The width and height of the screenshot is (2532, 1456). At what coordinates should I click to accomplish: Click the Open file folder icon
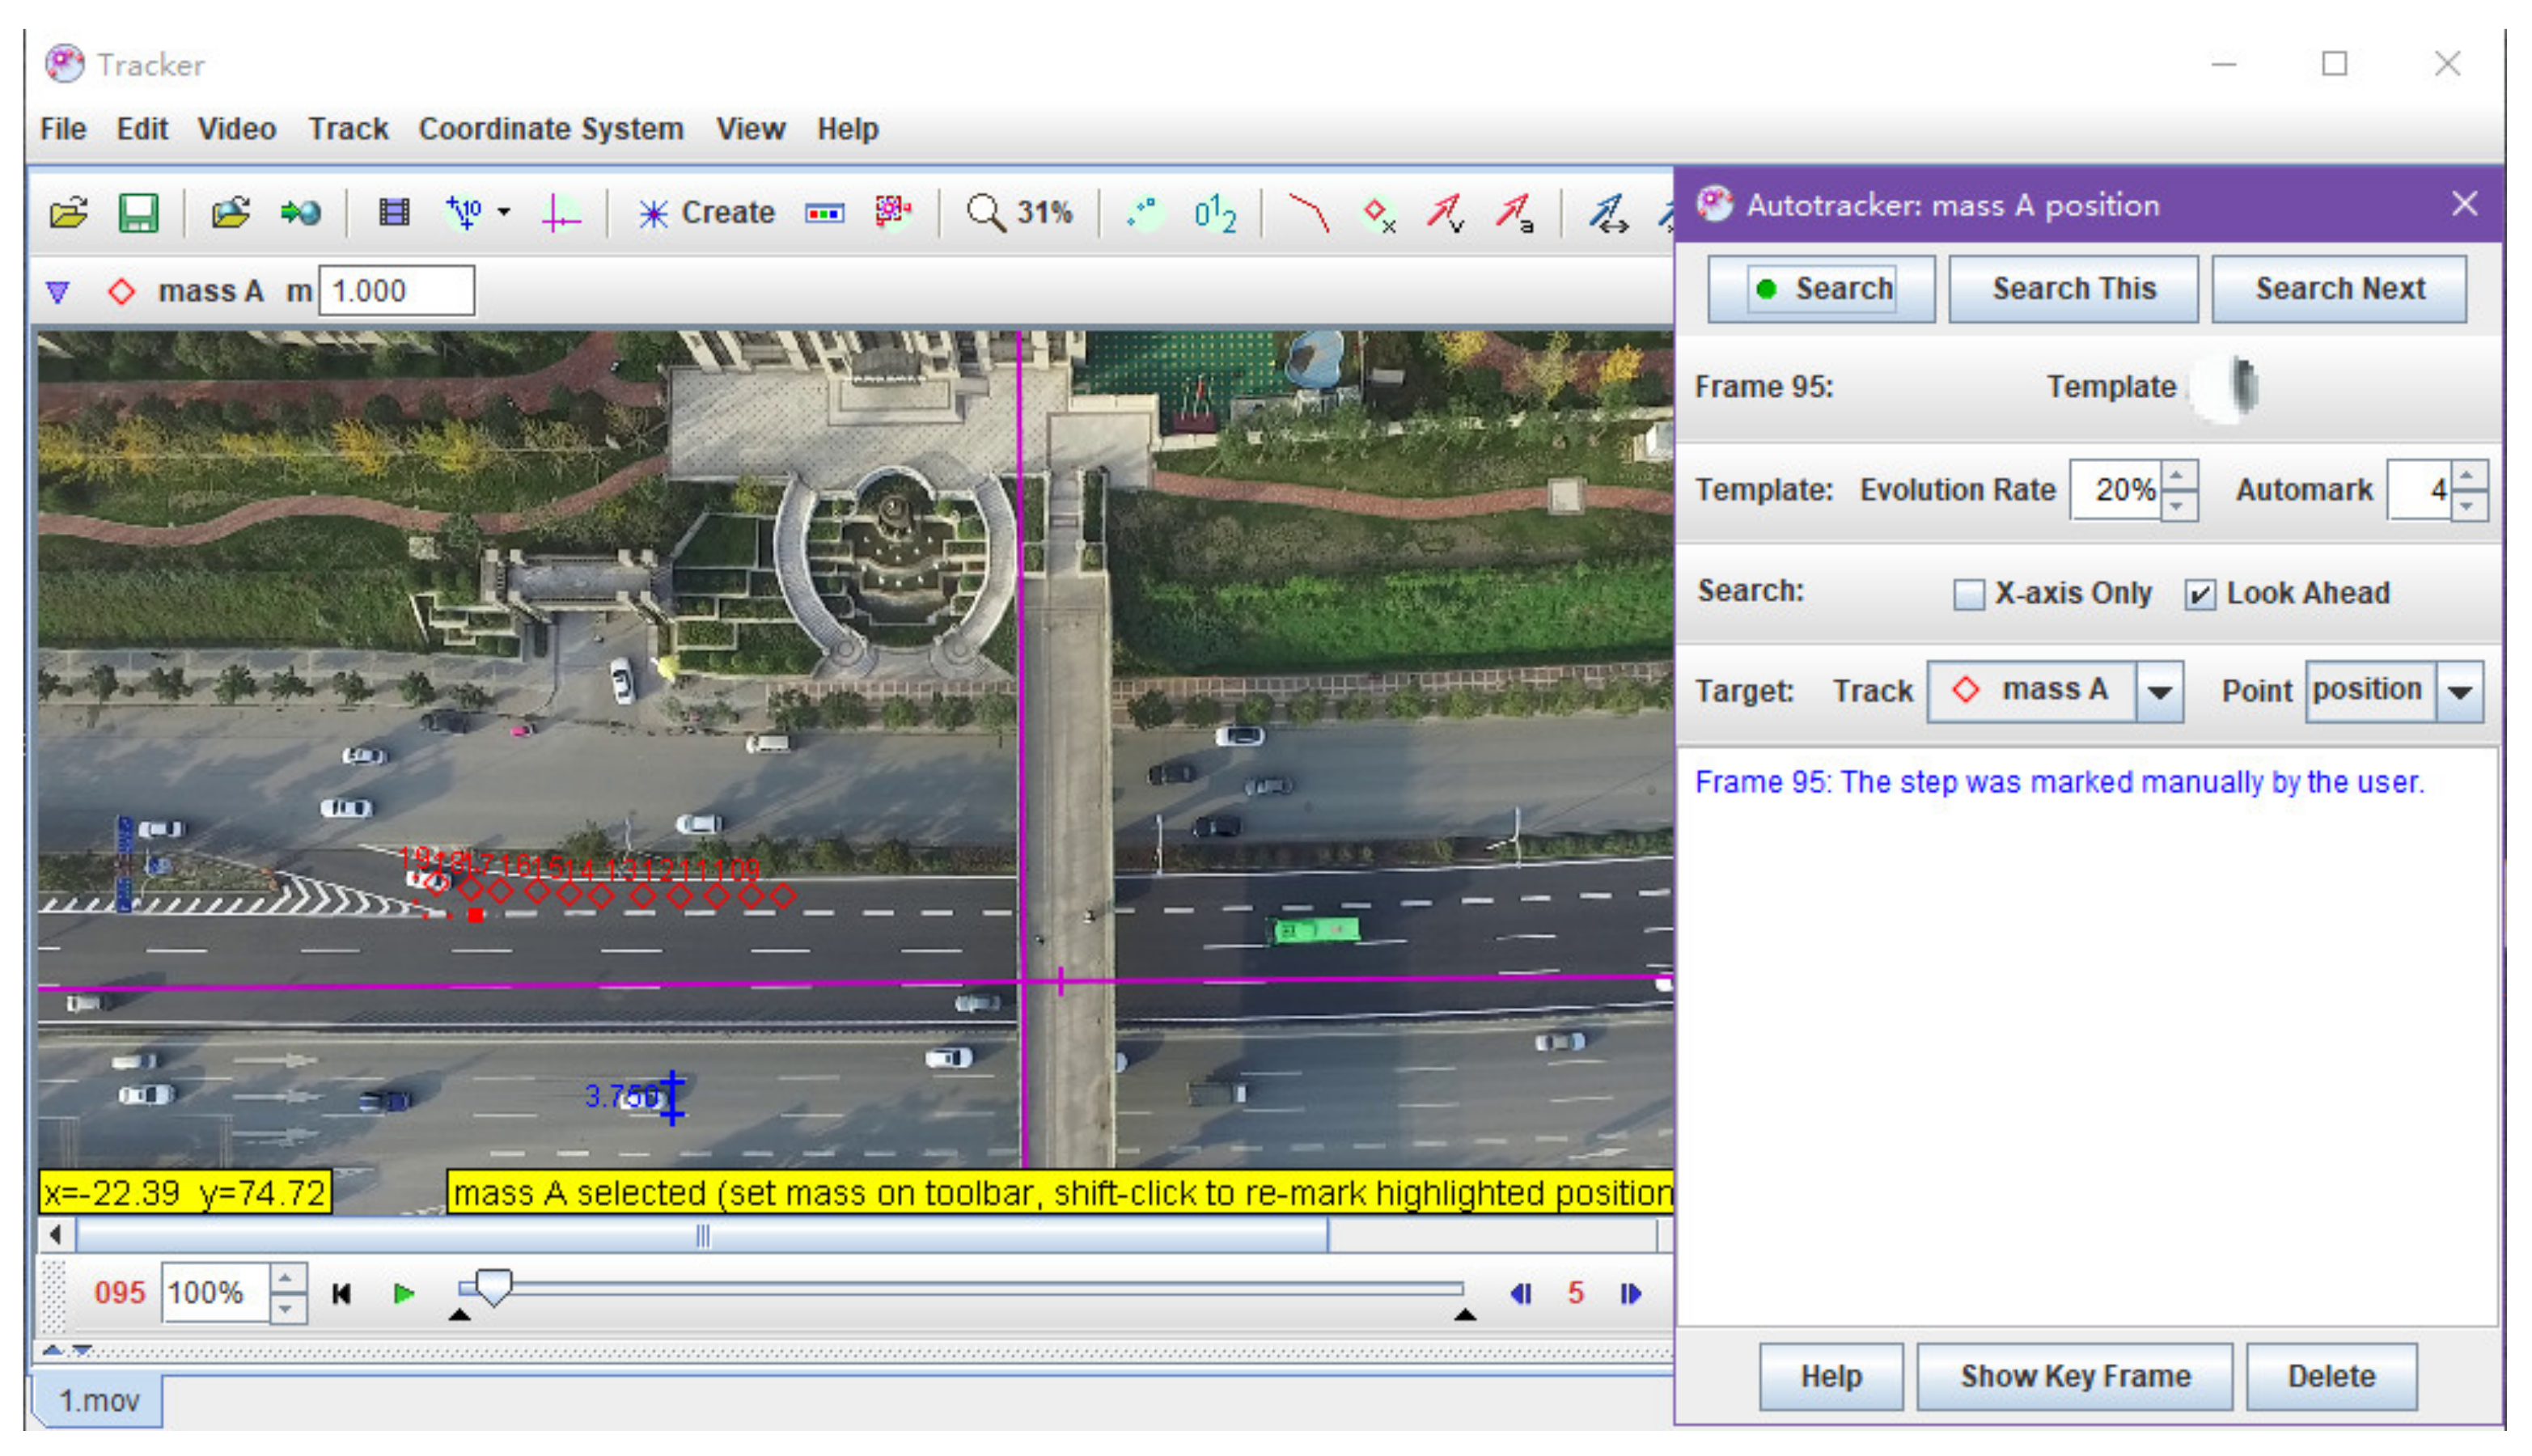[x=68, y=213]
